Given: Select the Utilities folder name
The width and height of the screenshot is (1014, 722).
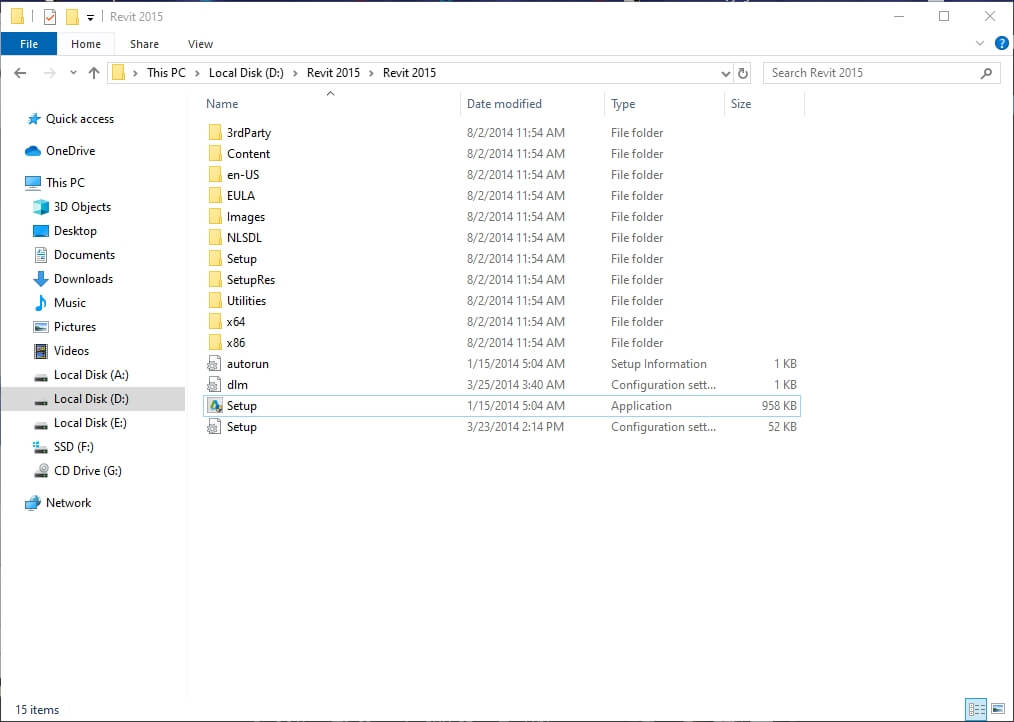Looking at the screenshot, I should tap(246, 301).
